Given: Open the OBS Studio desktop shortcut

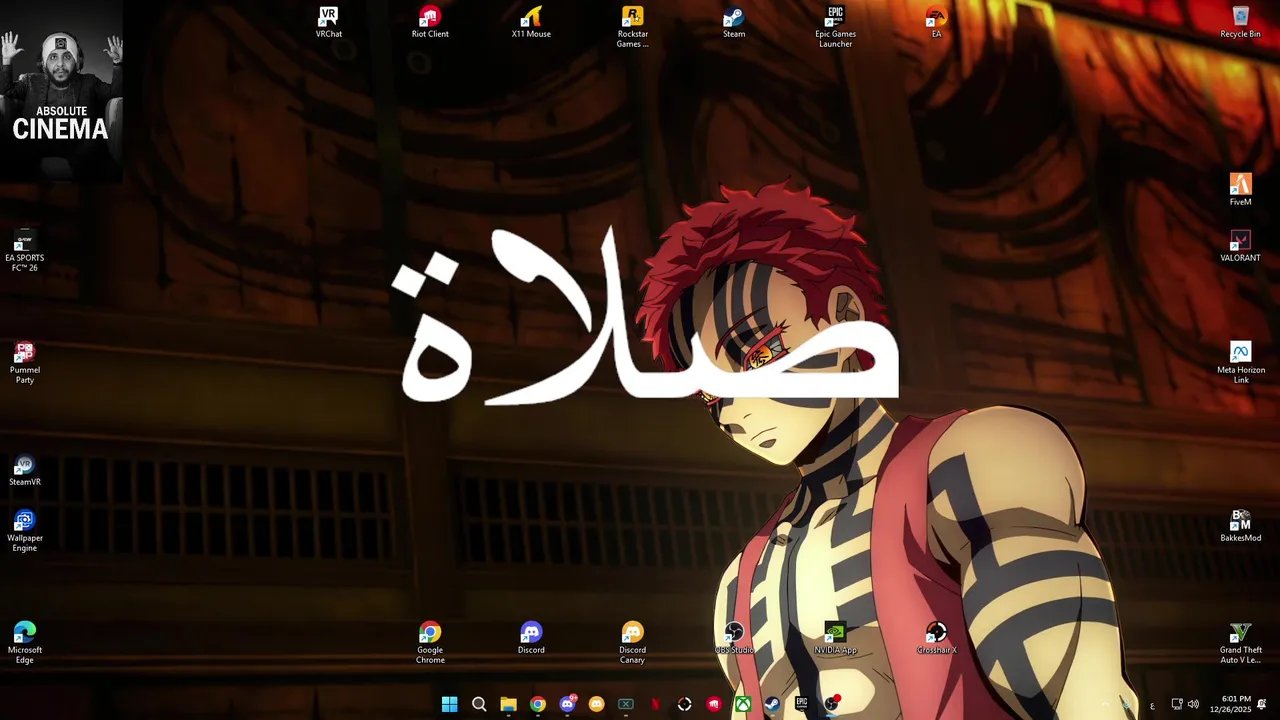Looking at the screenshot, I should point(734,638).
